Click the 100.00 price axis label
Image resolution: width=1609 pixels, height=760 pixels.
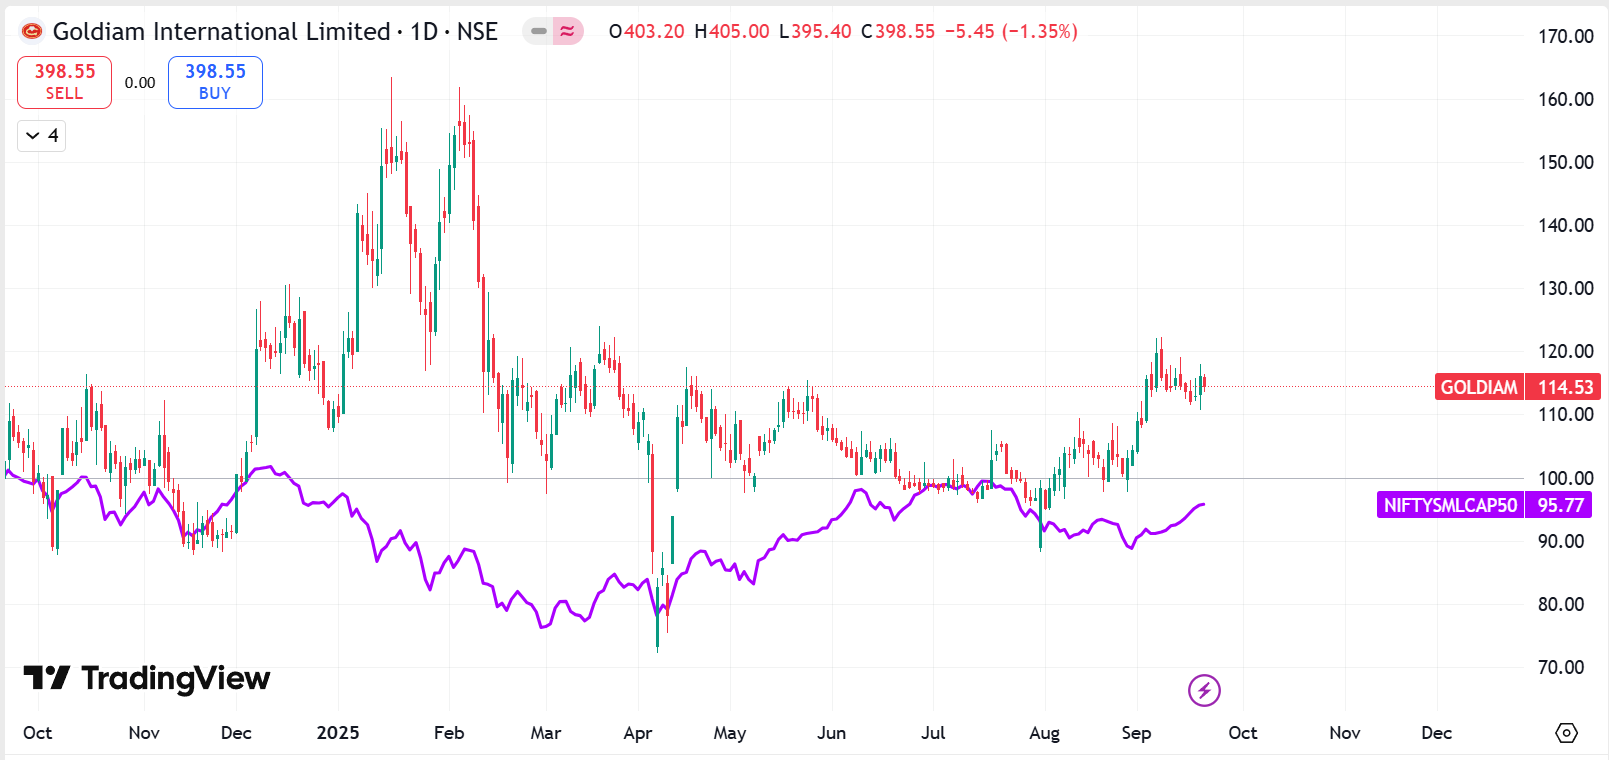[1566, 478]
